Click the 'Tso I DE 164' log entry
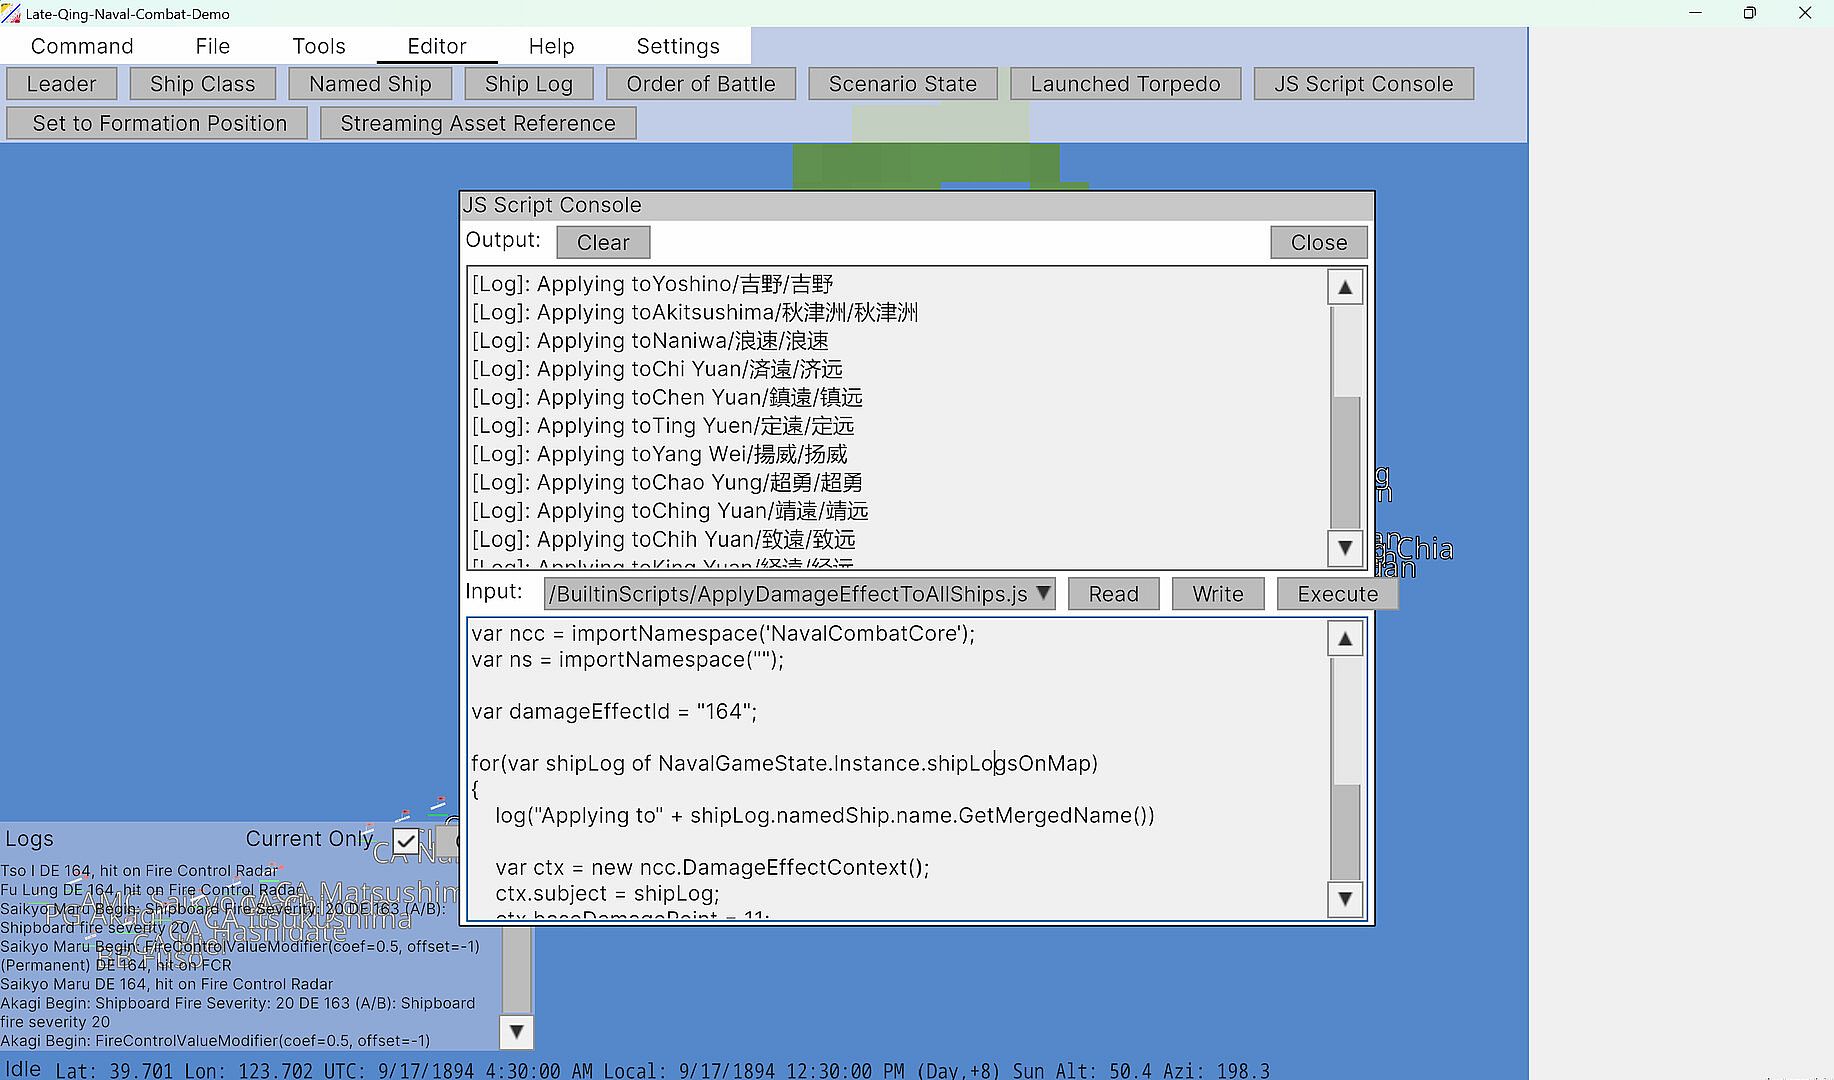This screenshot has height=1080, width=1834. 139,870
